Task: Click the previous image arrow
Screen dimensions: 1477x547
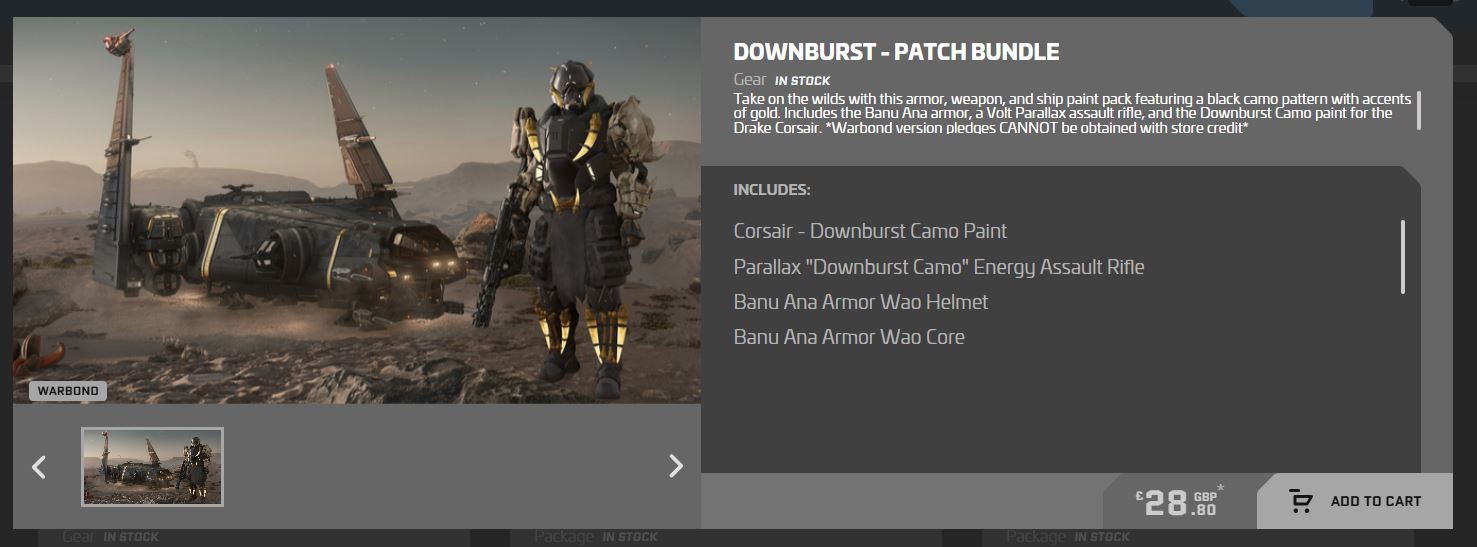Action: (39, 466)
